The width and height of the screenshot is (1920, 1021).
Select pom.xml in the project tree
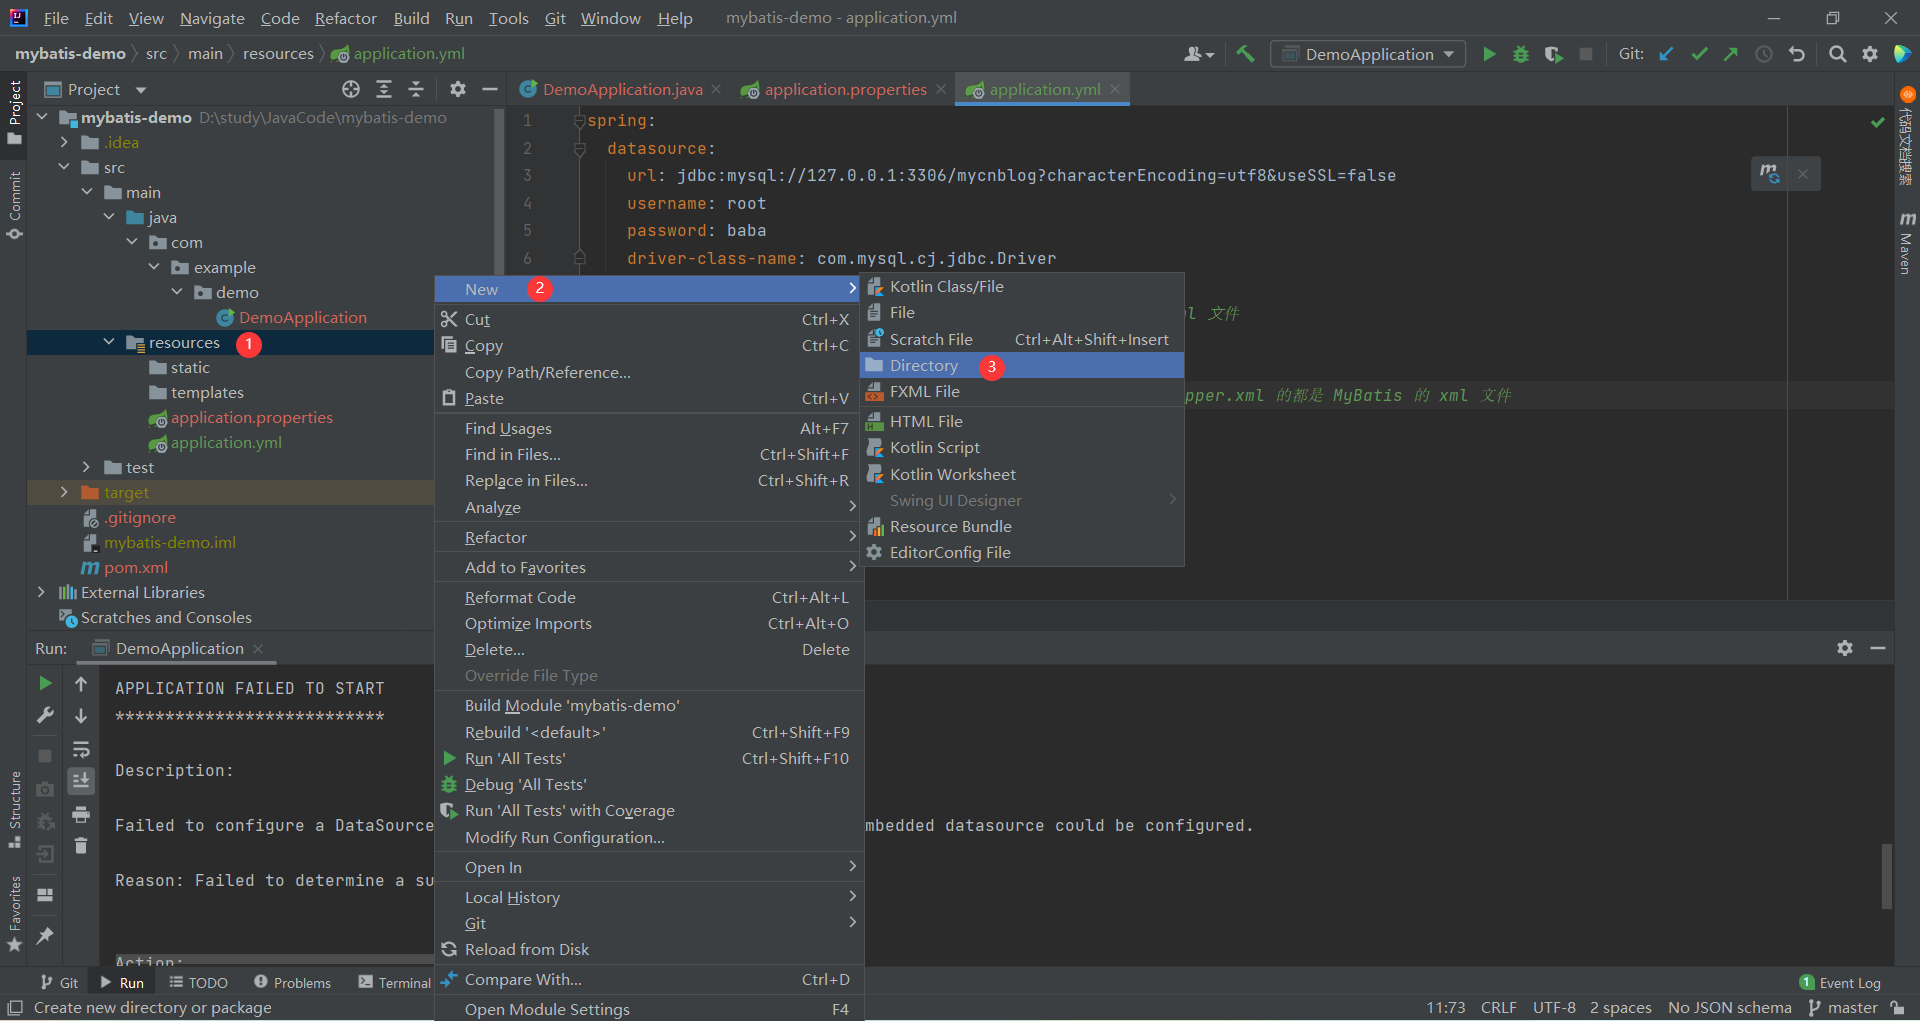136,567
